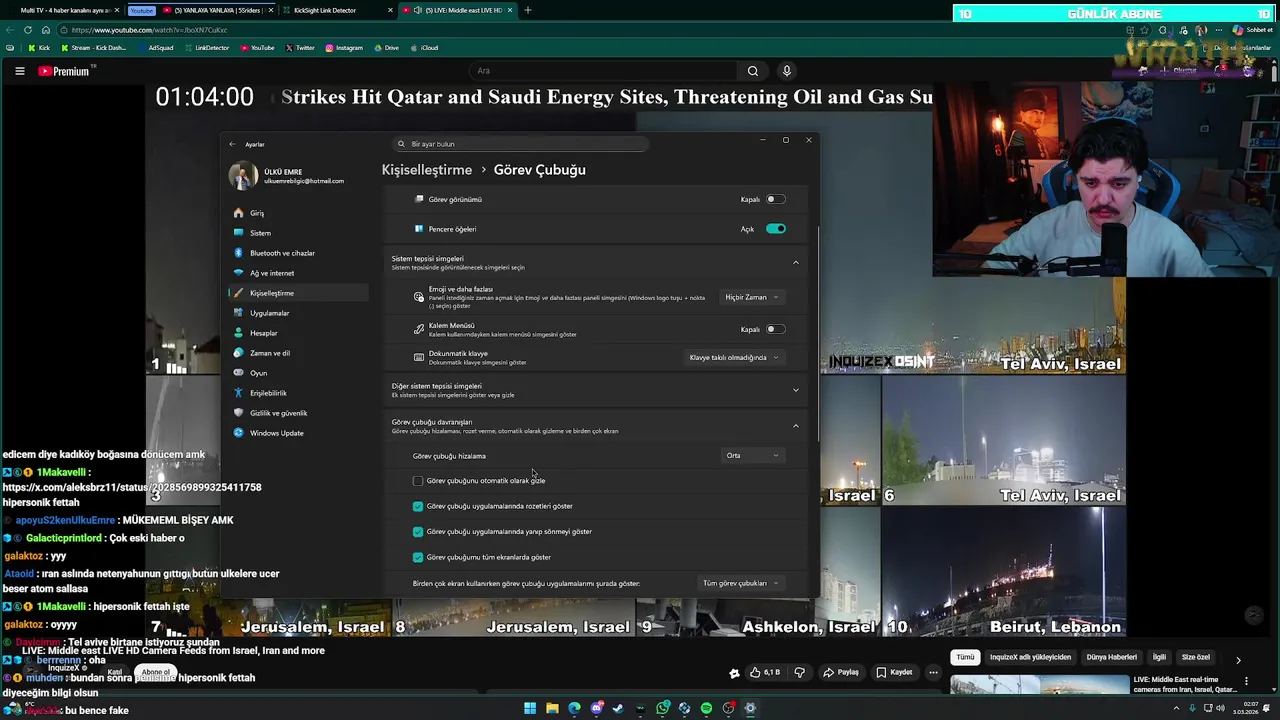The image size is (1280, 720).
Task: Like the YouTube video (6,1 B)
Action: tap(765, 672)
